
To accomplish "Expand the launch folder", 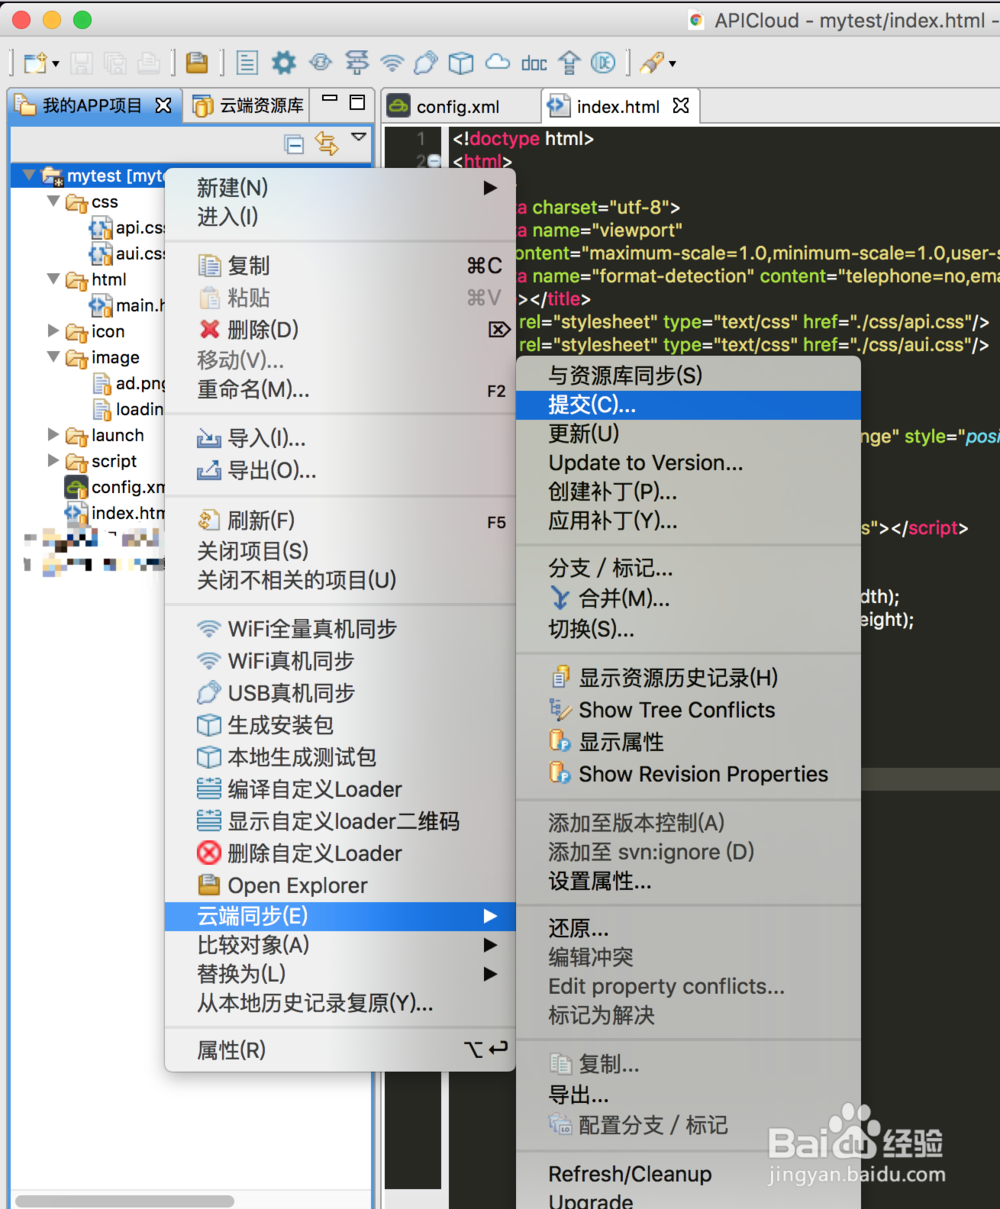I will click(53, 435).
